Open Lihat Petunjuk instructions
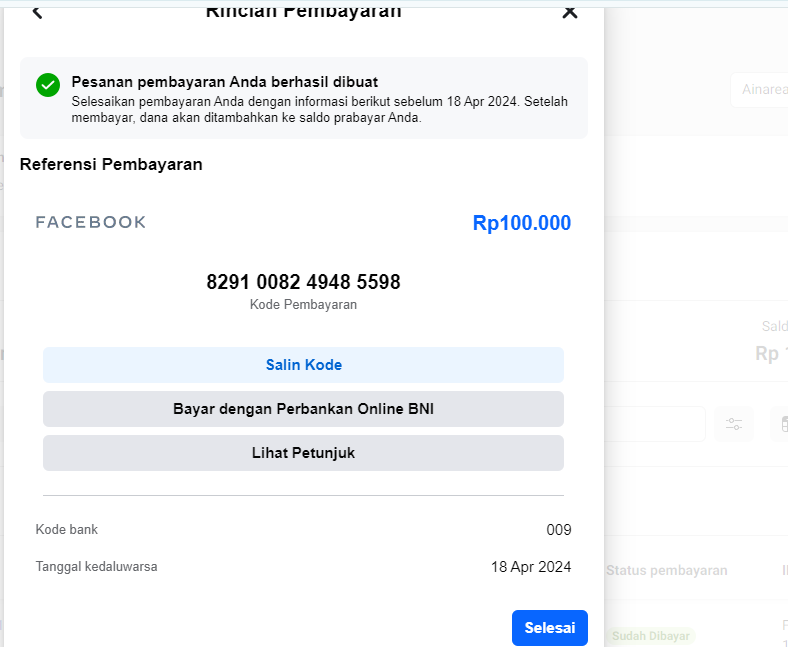The width and height of the screenshot is (788, 647). coord(303,453)
